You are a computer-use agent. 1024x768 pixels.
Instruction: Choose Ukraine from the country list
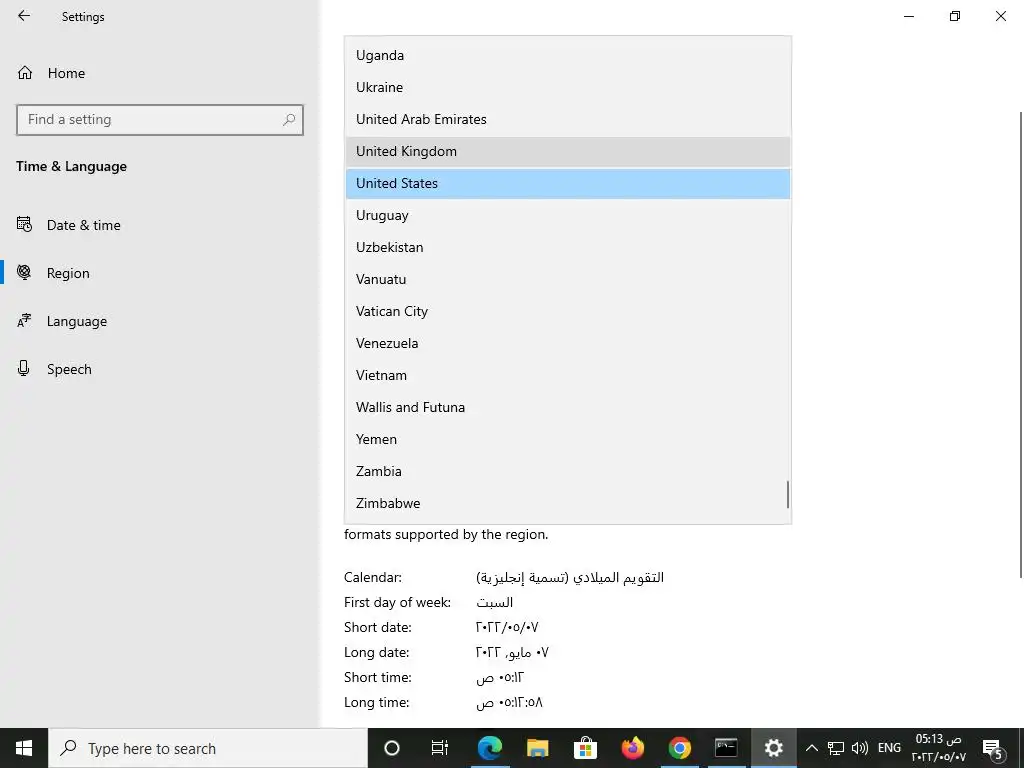click(568, 88)
